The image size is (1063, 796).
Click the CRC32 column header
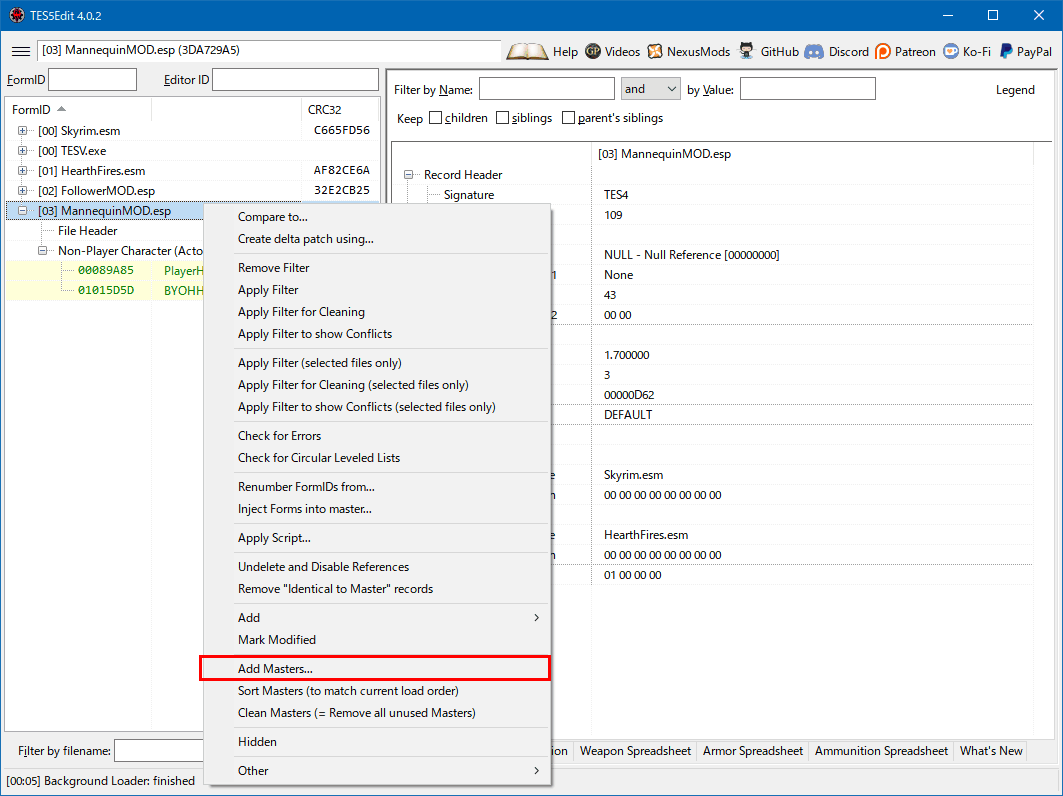point(339,109)
